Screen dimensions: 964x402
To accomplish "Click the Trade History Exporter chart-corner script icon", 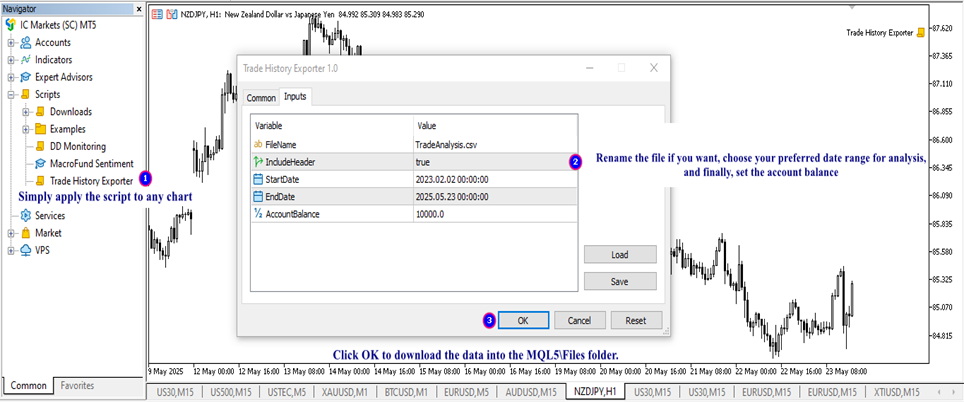I will [x=920, y=33].
